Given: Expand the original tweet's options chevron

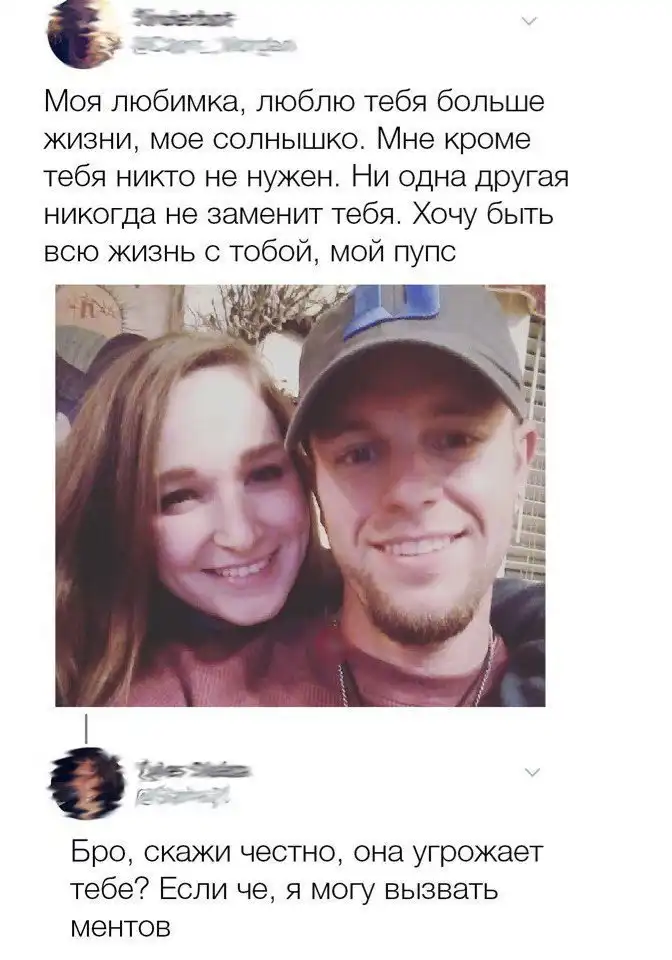Looking at the screenshot, I should click(530, 21).
